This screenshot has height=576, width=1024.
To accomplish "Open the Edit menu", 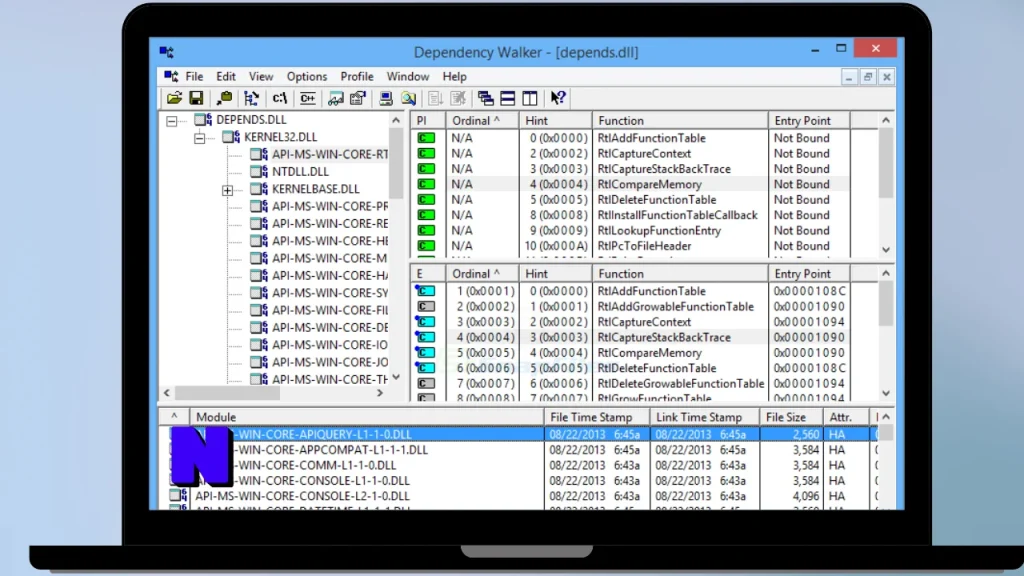I will click(226, 76).
